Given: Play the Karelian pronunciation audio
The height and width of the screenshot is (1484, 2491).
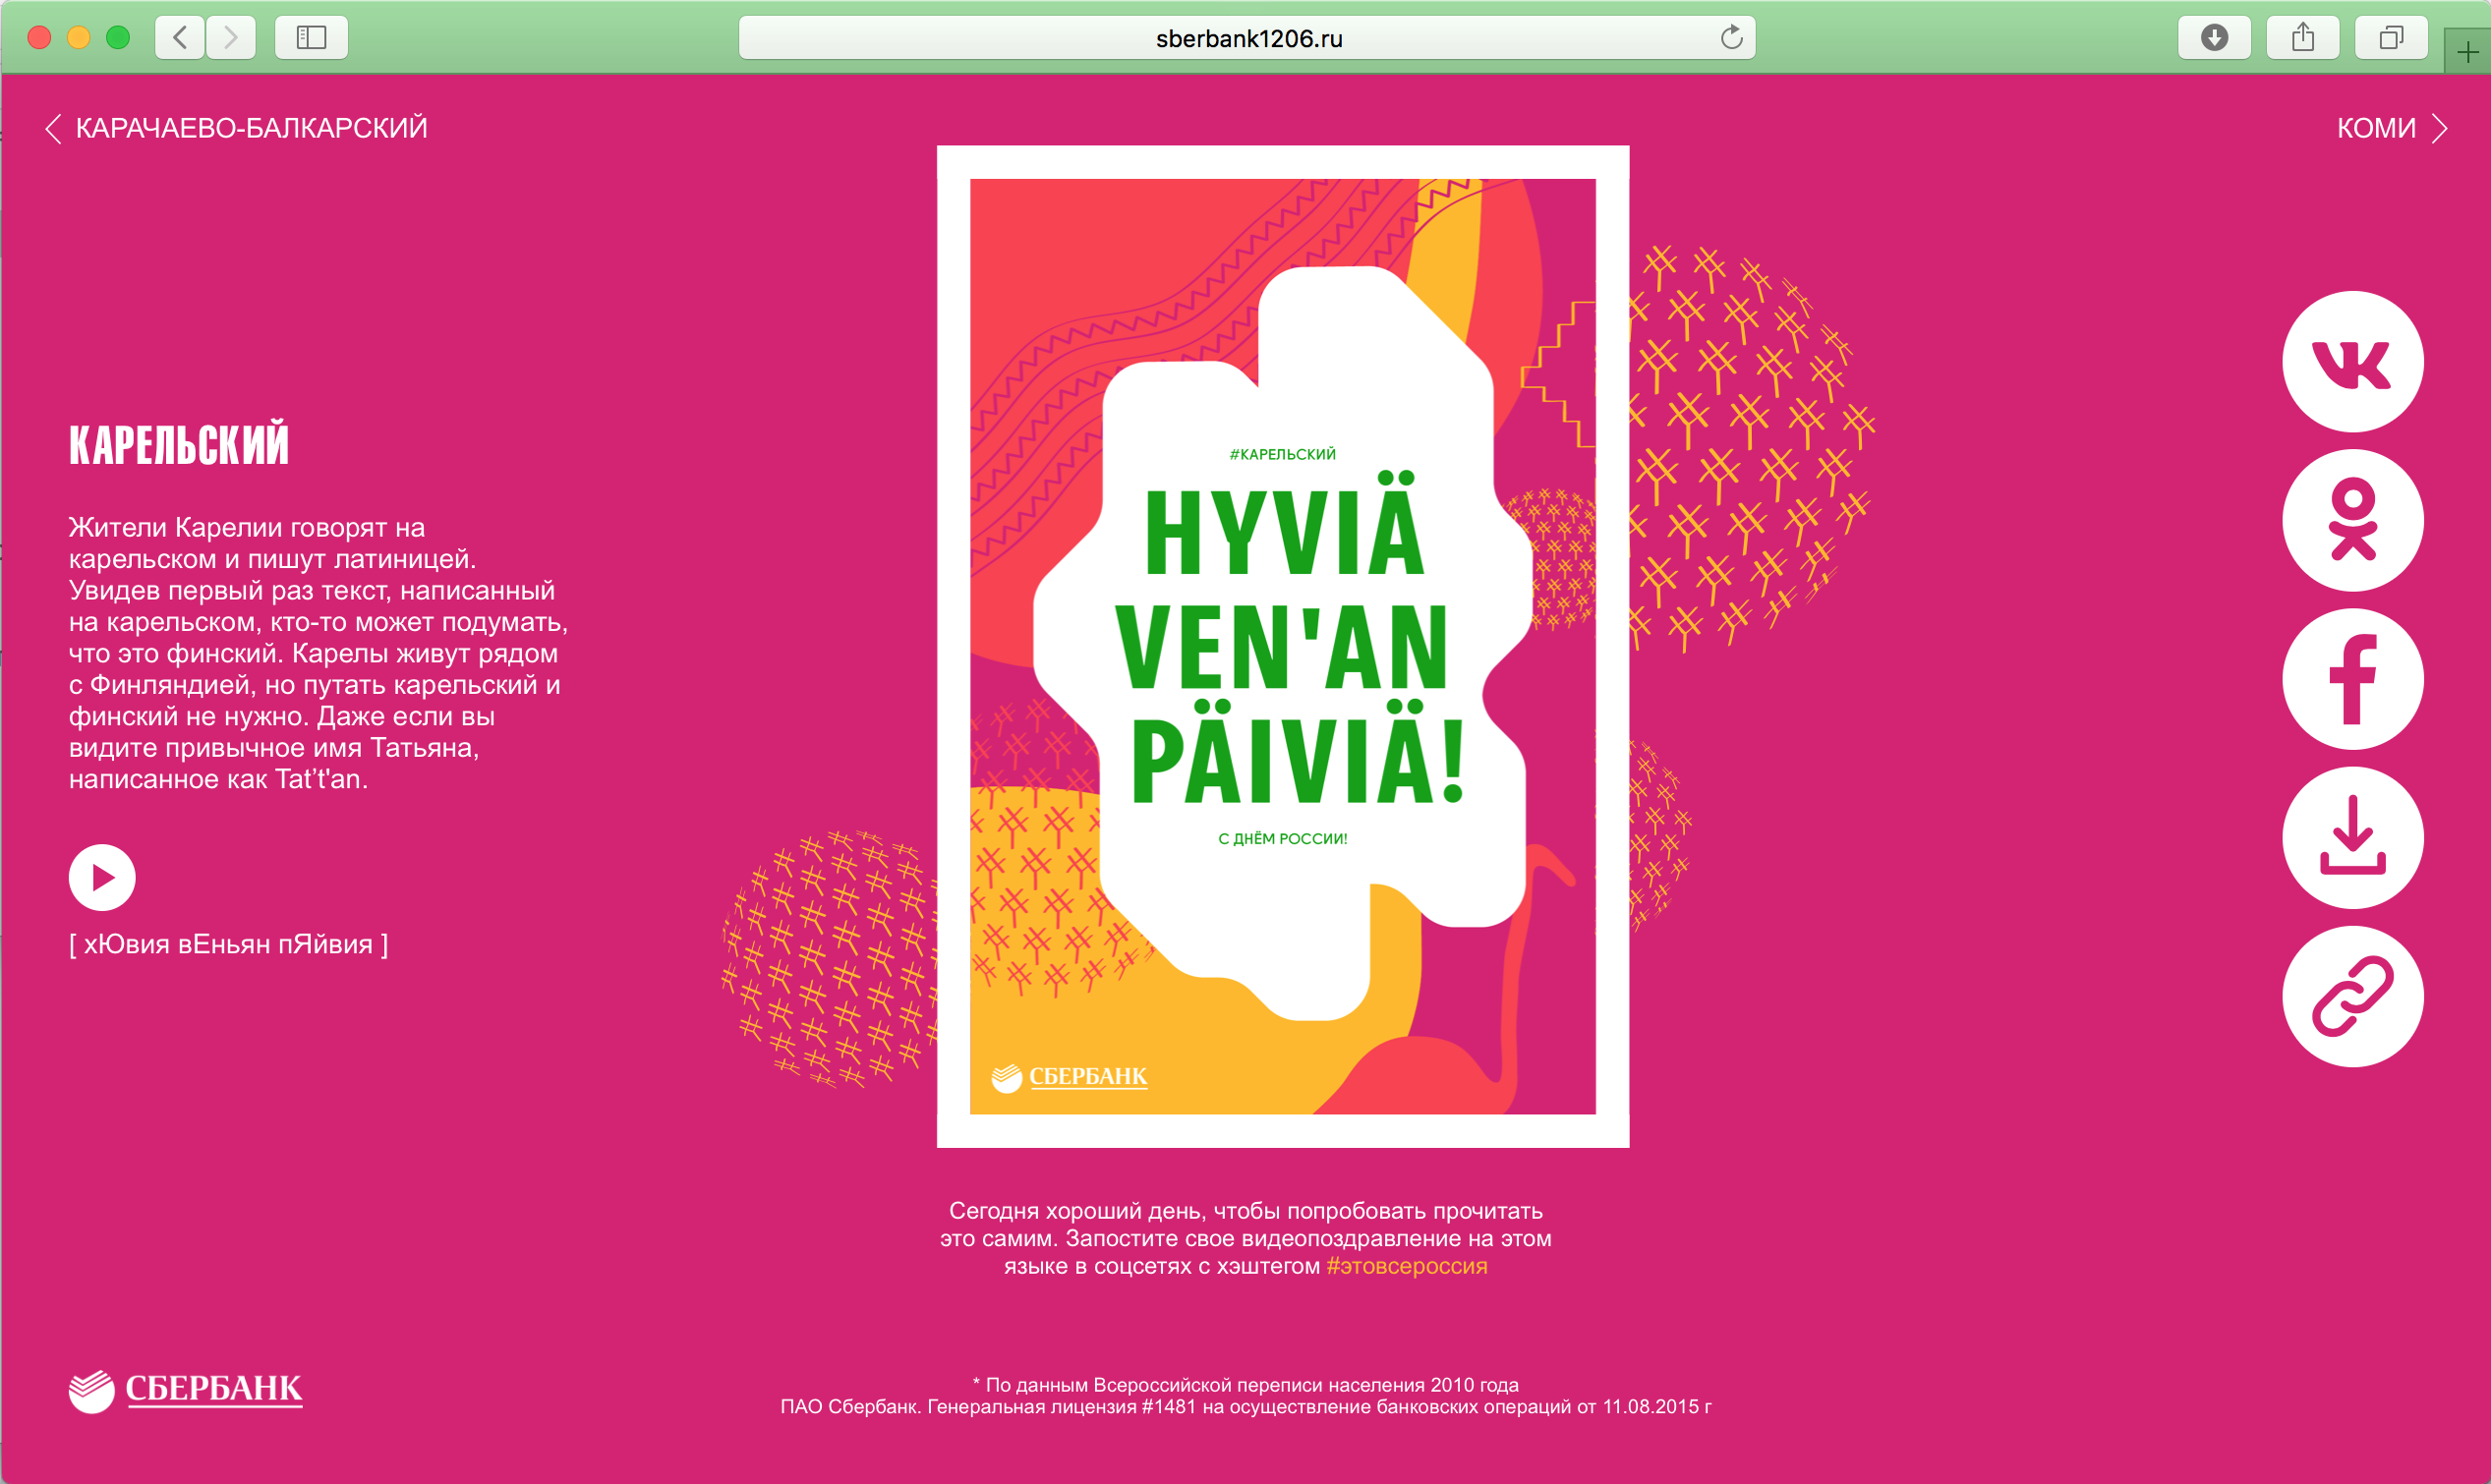Looking at the screenshot, I should click(x=102, y=878).
